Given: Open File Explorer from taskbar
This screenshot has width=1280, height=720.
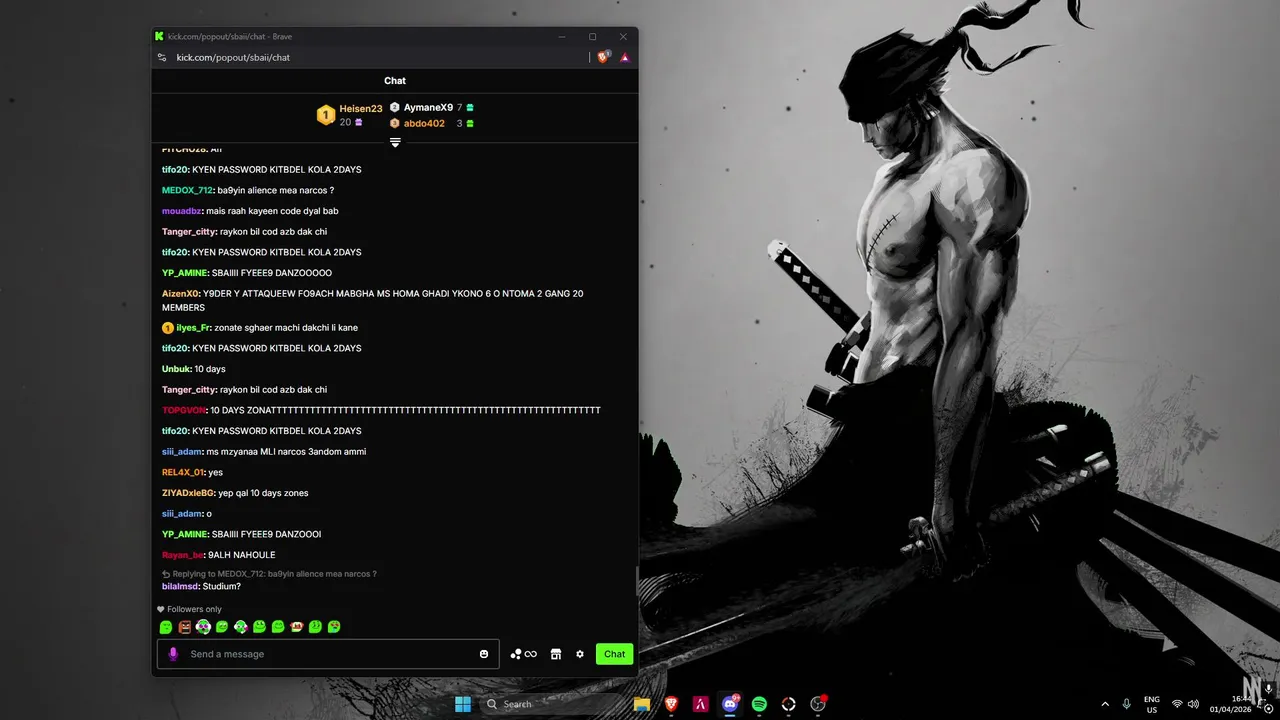Looking at the screenshot, I should pyautogui.click(x=642, y=704).
